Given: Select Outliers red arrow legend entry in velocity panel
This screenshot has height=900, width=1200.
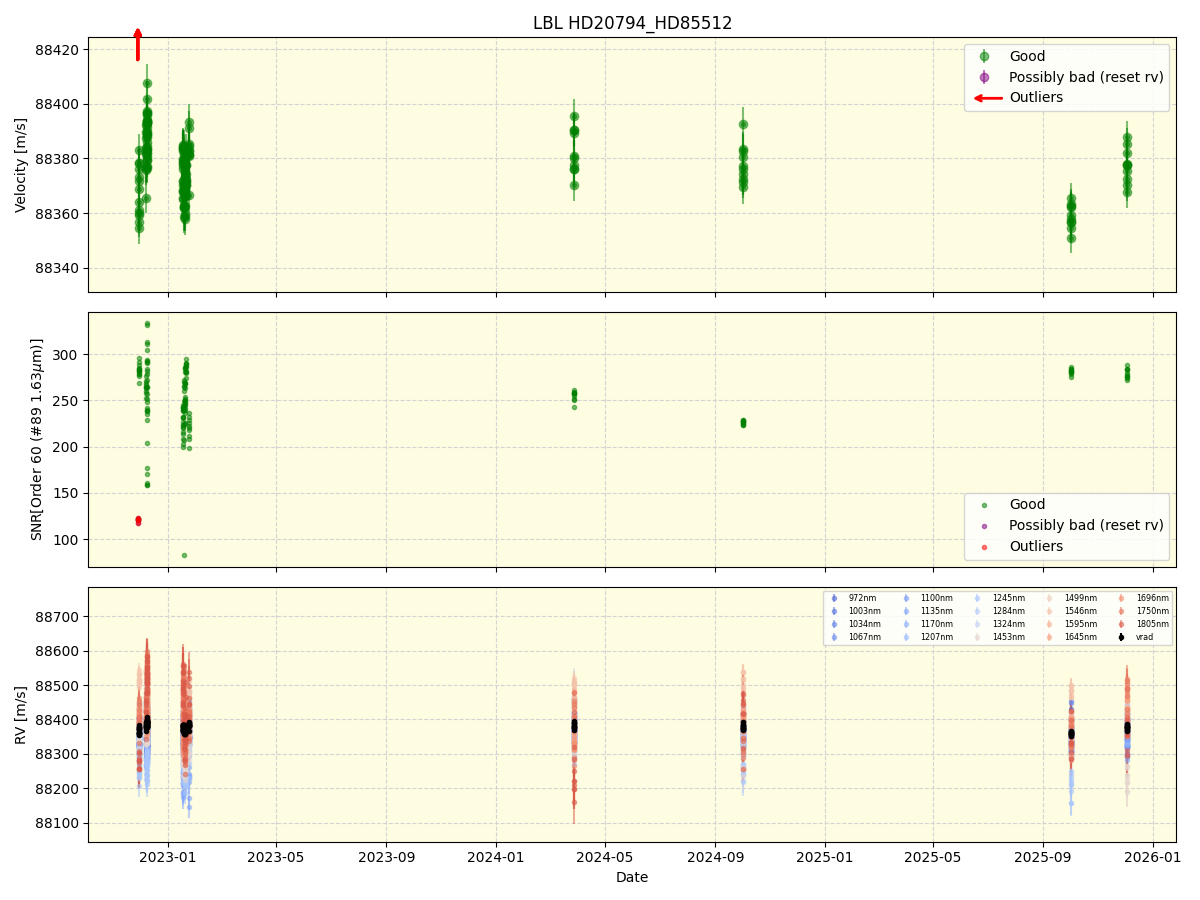Looking at the screenshot, I should [1018, 98].
